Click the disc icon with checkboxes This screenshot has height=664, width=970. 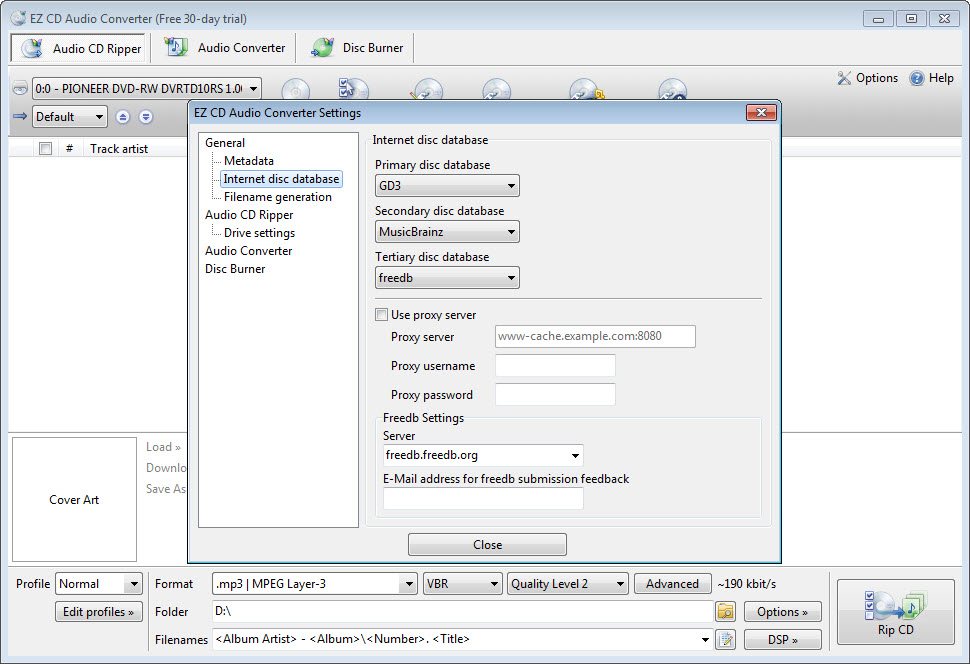coord(353,88)
